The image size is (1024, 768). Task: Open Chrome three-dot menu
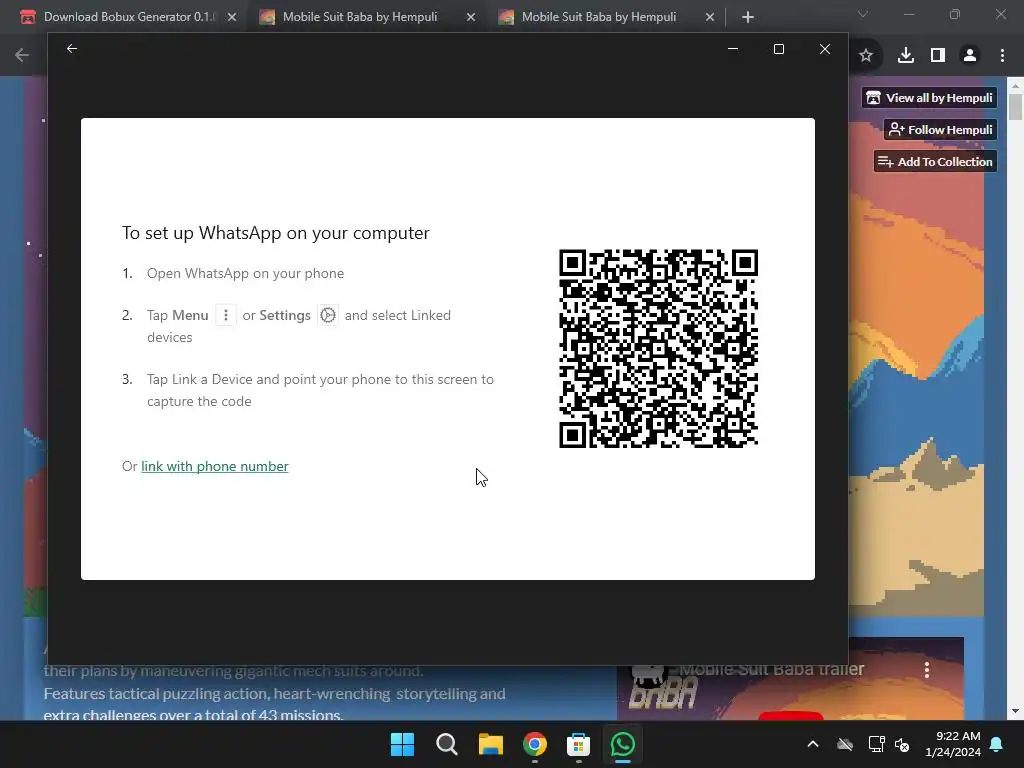[x=1002, y=56]
